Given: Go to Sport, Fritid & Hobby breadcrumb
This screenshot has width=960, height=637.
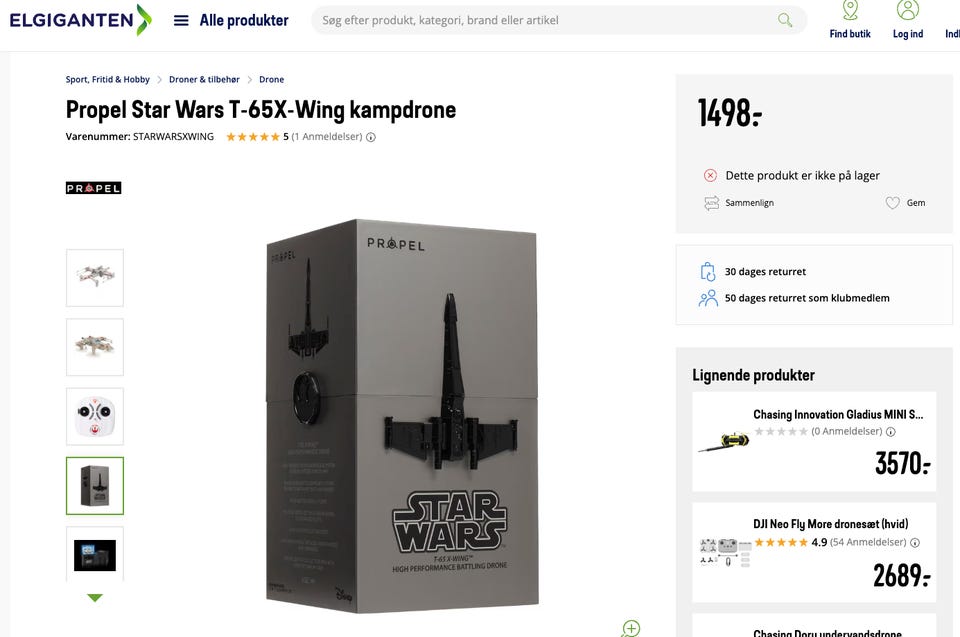Looking at the screenshot, I should pos(108,80).
